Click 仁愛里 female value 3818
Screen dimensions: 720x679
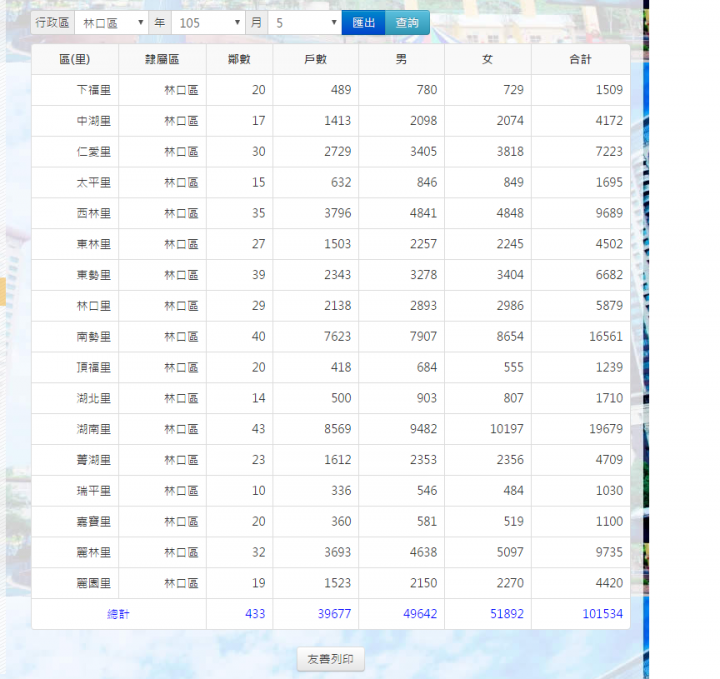(x=510, y=152)
